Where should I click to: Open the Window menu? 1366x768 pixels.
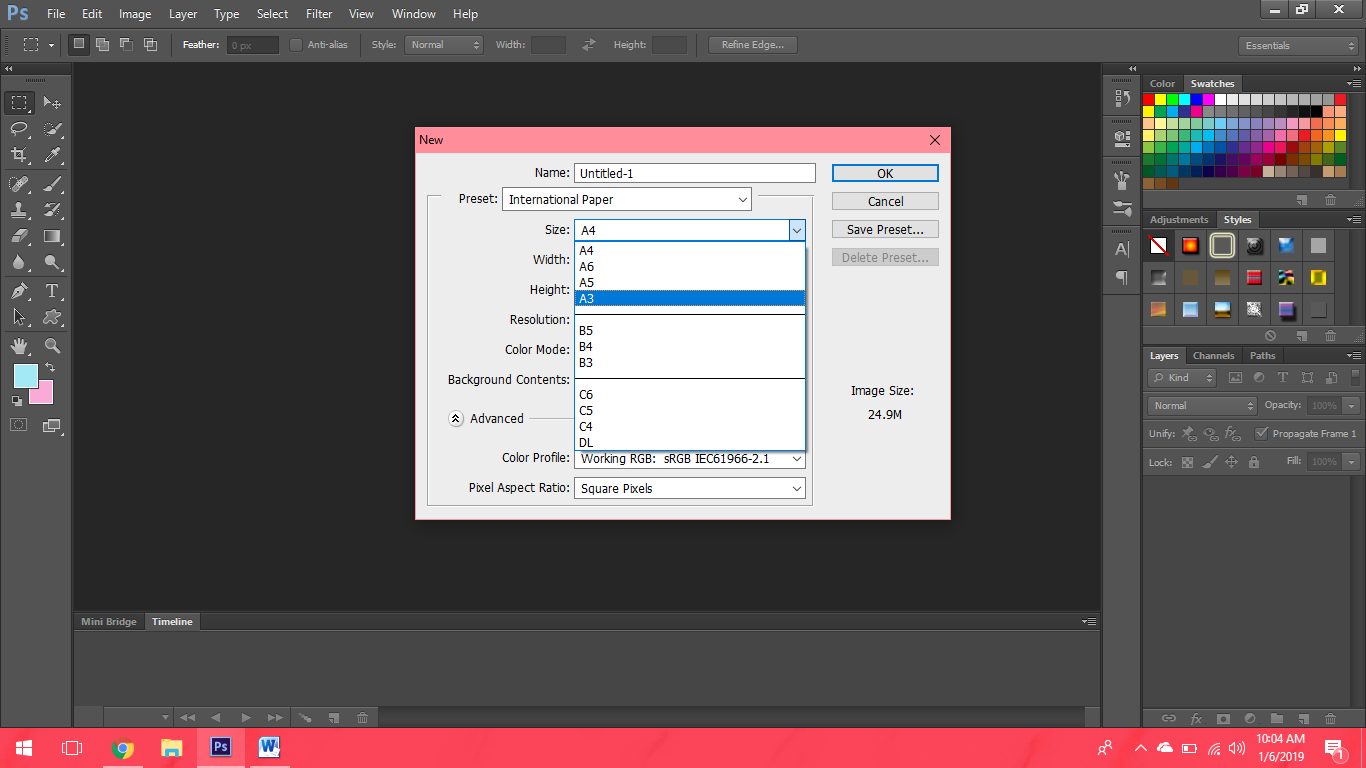tap(413, 14)
